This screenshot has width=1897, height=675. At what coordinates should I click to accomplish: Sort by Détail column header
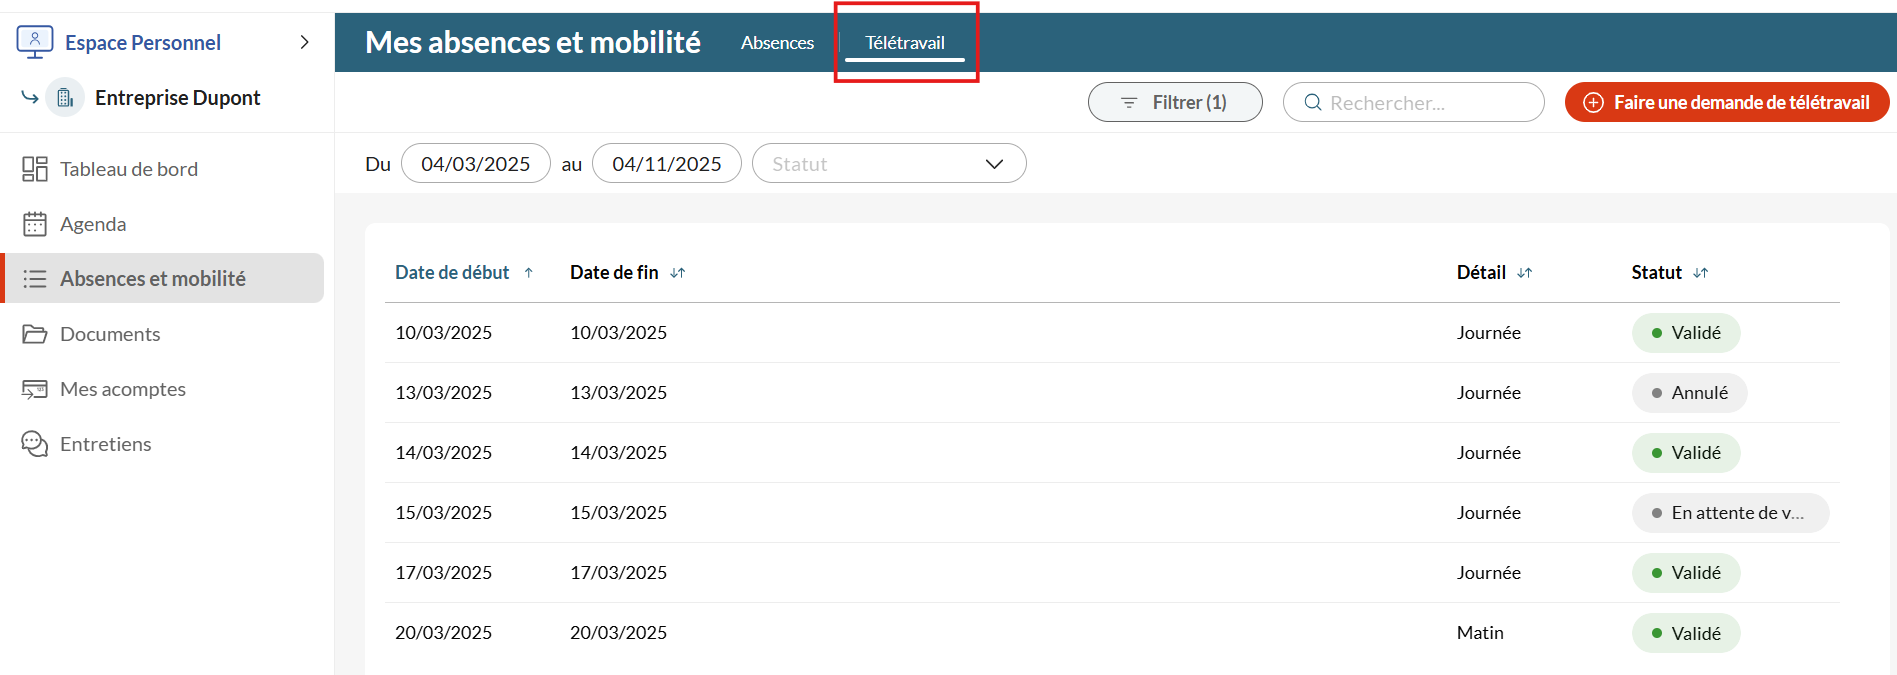(1481, 272)
